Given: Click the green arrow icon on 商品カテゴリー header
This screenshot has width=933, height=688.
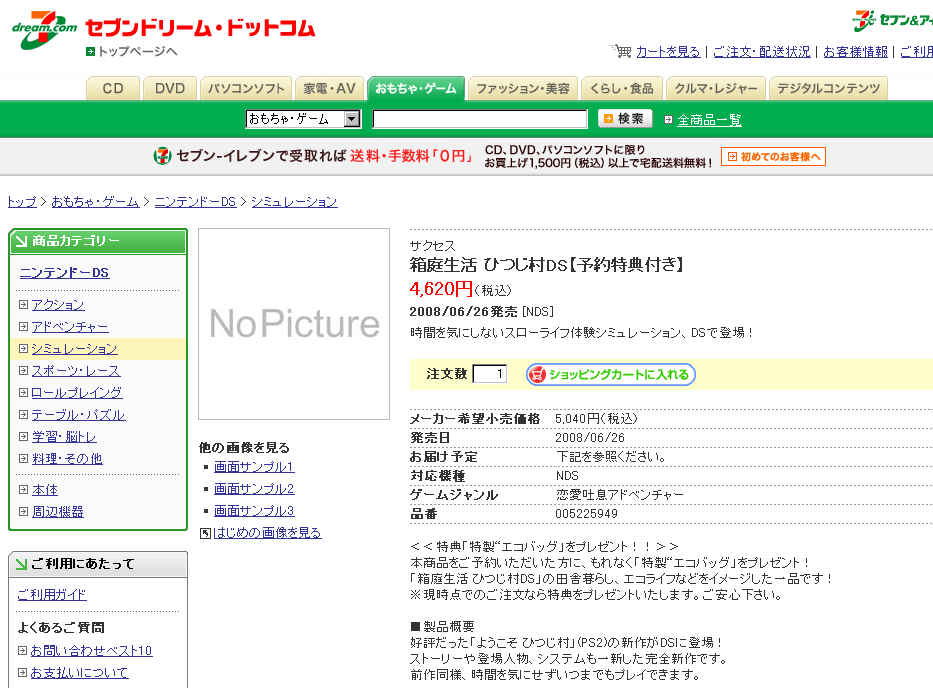Looking at the screenshot, I should [22, 241].
